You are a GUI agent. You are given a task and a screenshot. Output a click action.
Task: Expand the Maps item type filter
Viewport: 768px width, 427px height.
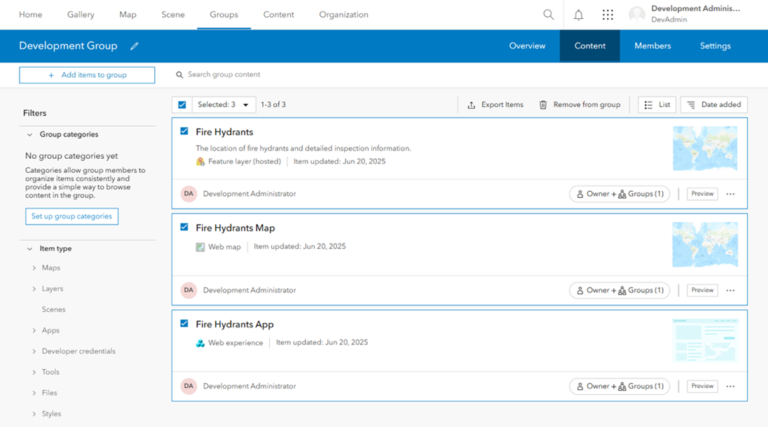(34, 268)
